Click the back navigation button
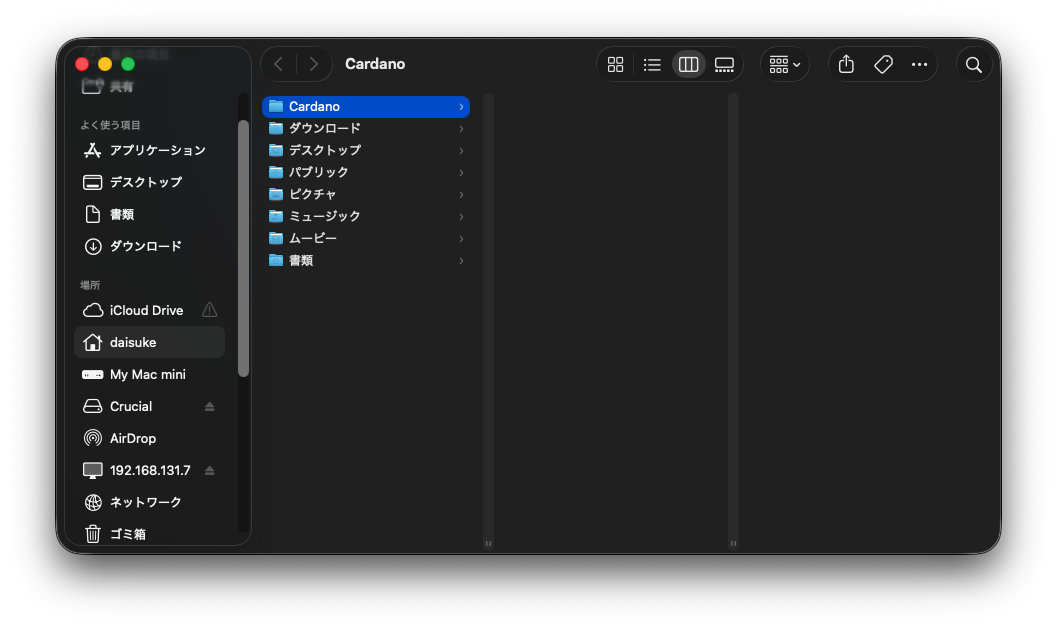1057x628 pixels. pyautogui.click(x=278, y=64)
